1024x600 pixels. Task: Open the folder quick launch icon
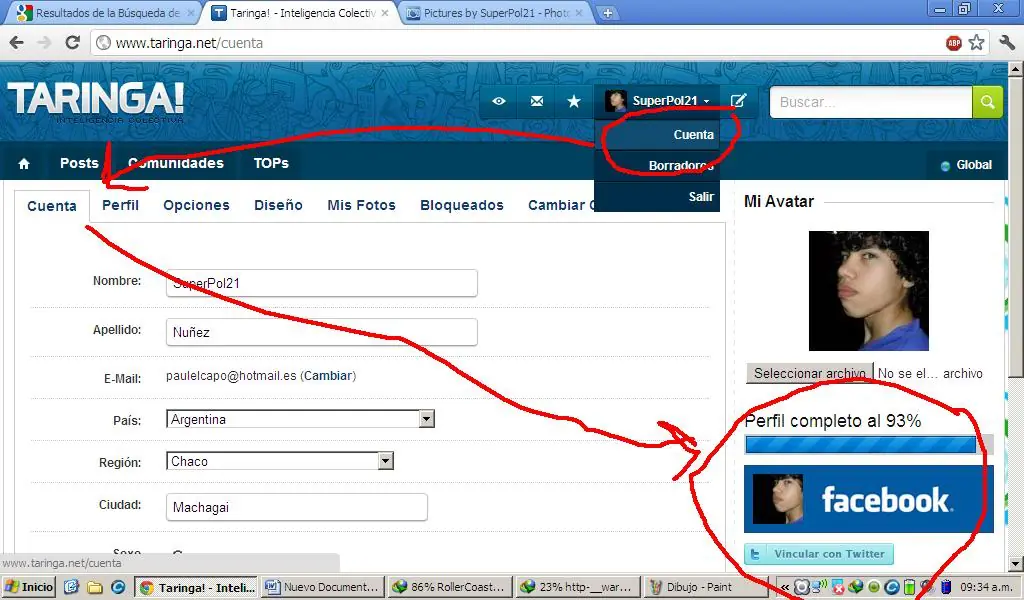(x=95, y=586)
